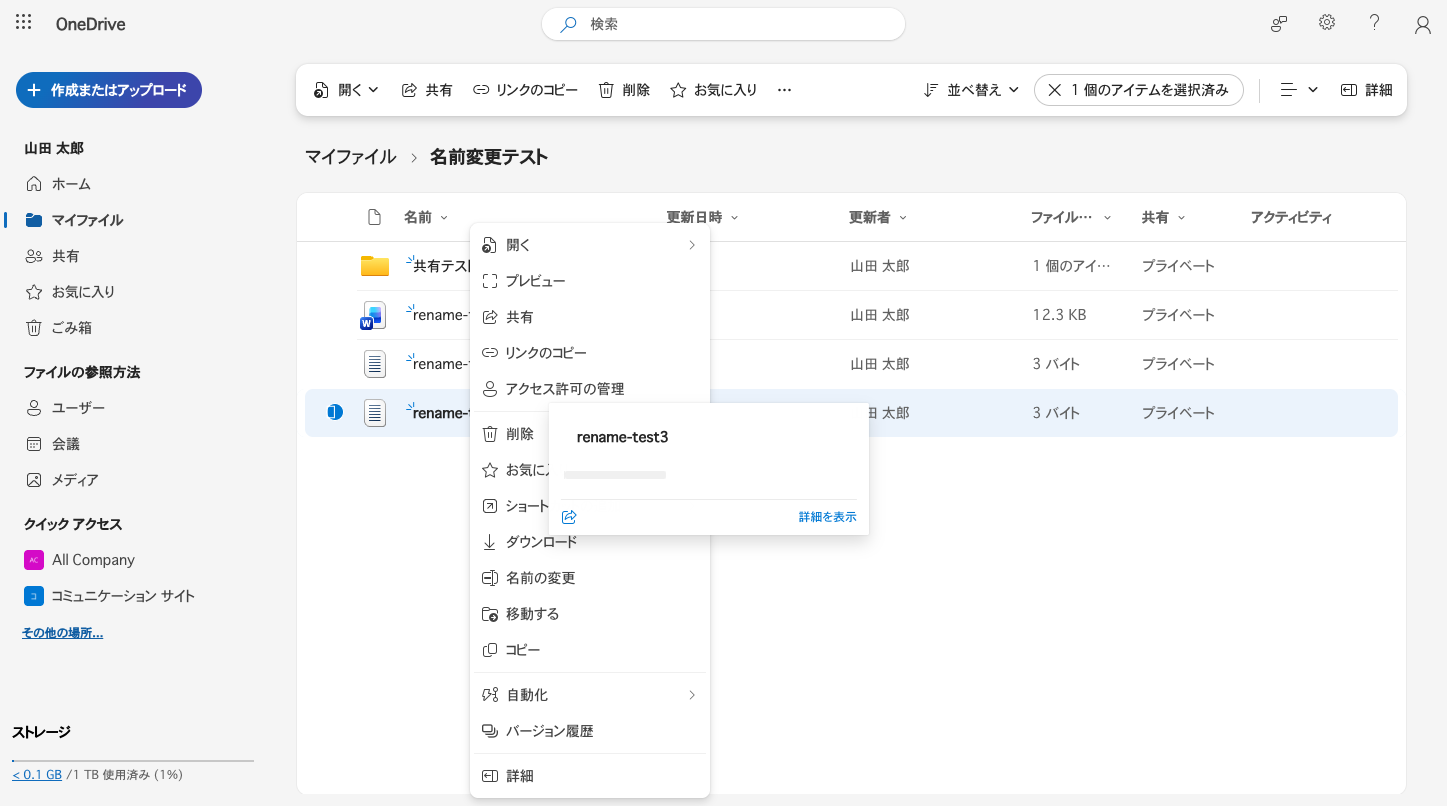Click the < 0.1 GB storage link

point(37,775)
